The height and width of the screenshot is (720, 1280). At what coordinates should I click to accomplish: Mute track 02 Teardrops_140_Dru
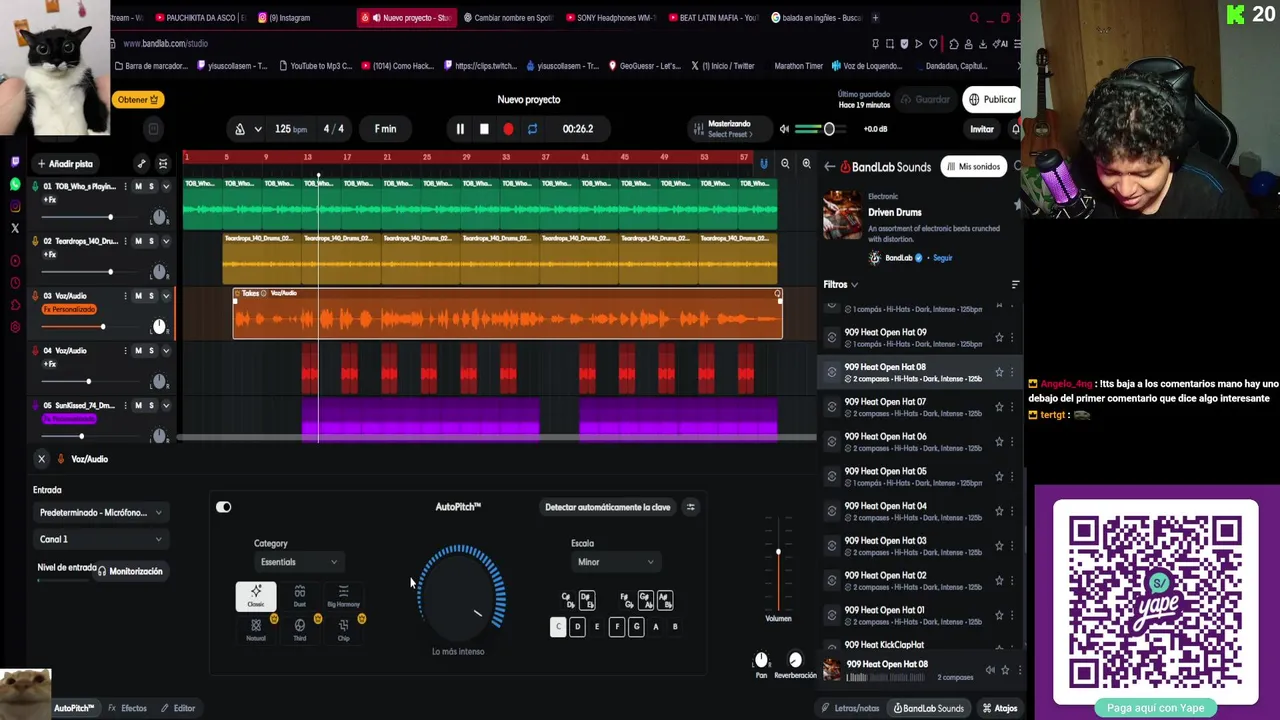(x=138, y=241)
